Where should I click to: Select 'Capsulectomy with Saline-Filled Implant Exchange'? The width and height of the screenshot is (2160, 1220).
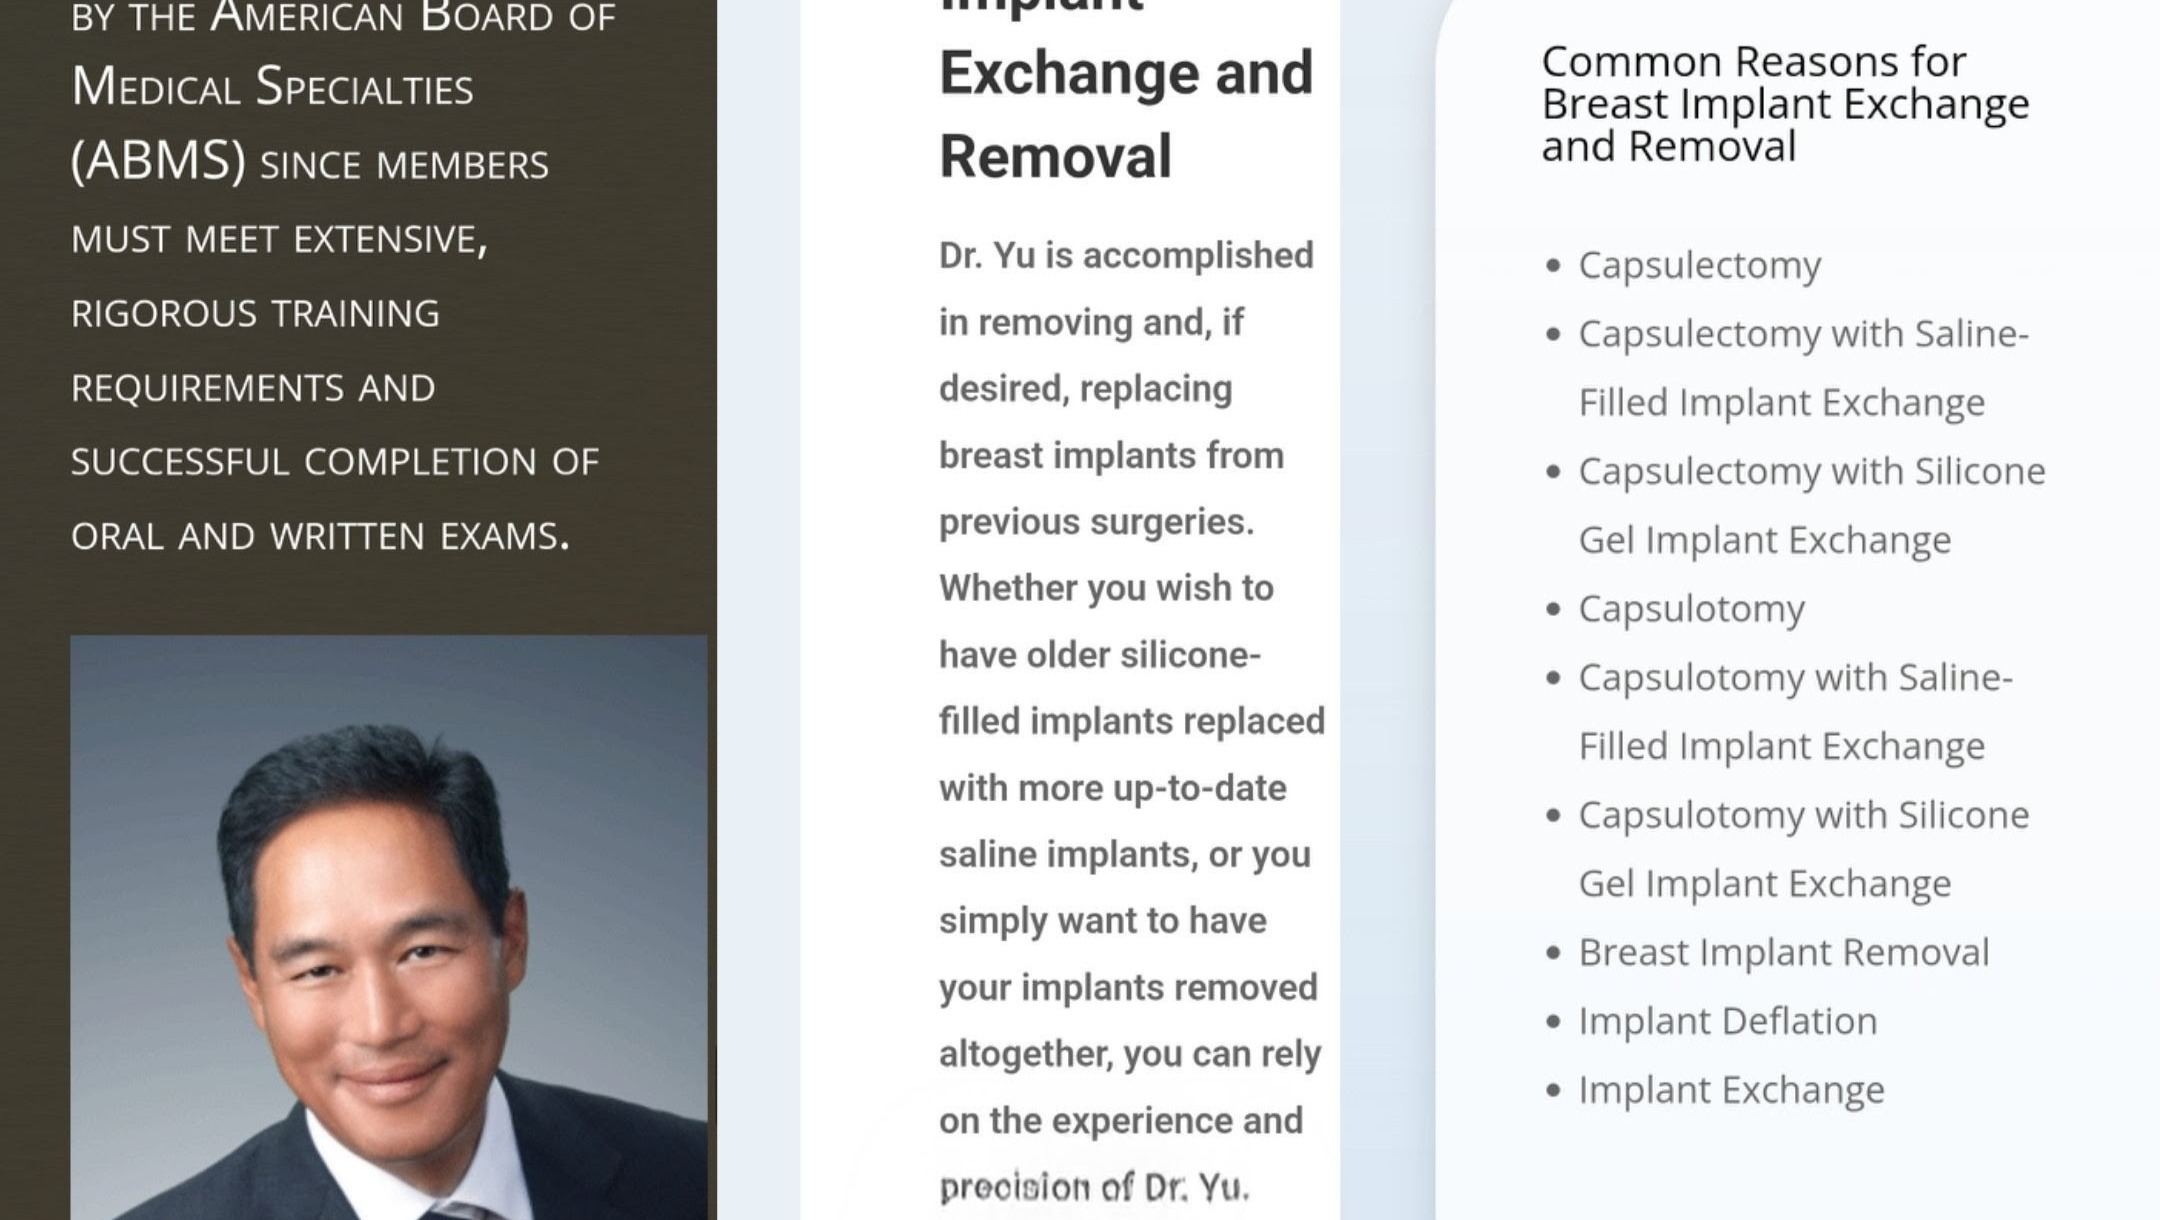(x=1802, y=367)
